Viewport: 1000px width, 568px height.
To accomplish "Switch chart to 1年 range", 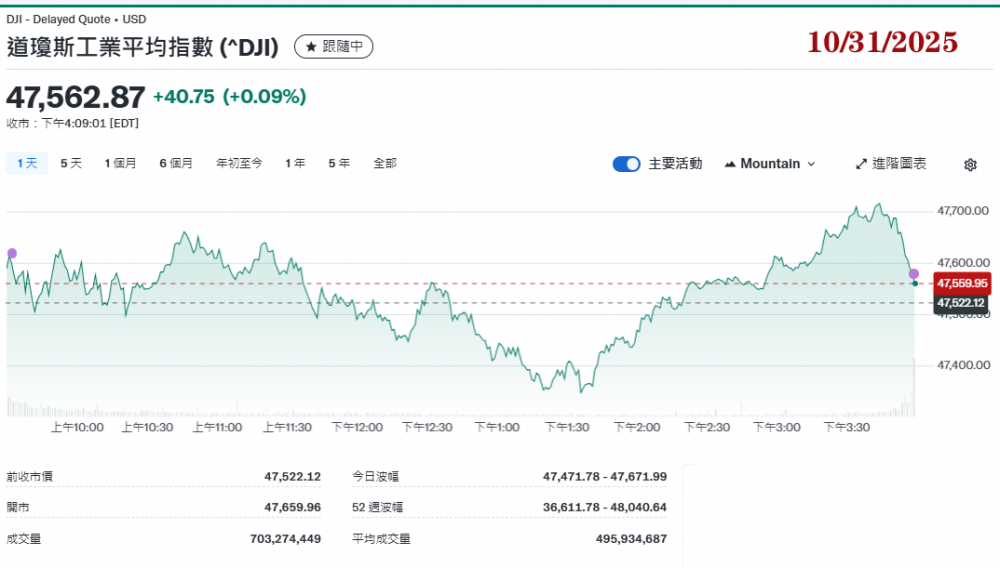I will click(295, 163).
